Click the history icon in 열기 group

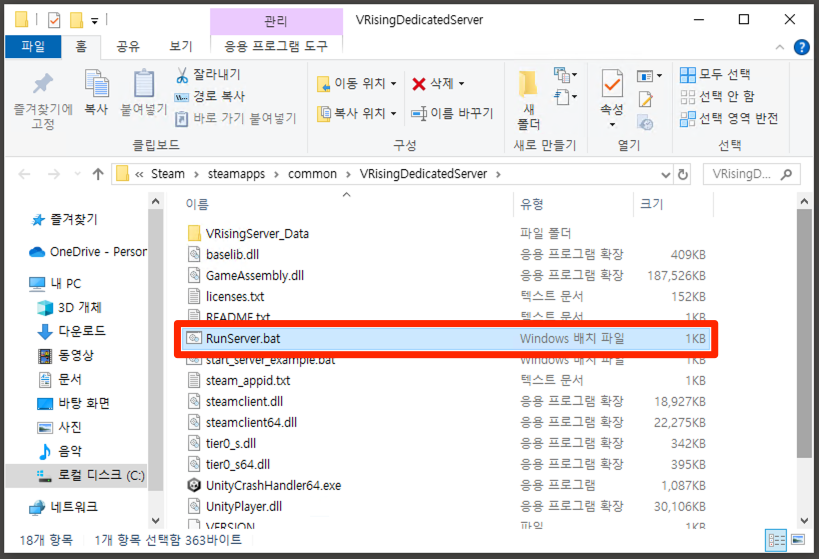coord(646,123)
